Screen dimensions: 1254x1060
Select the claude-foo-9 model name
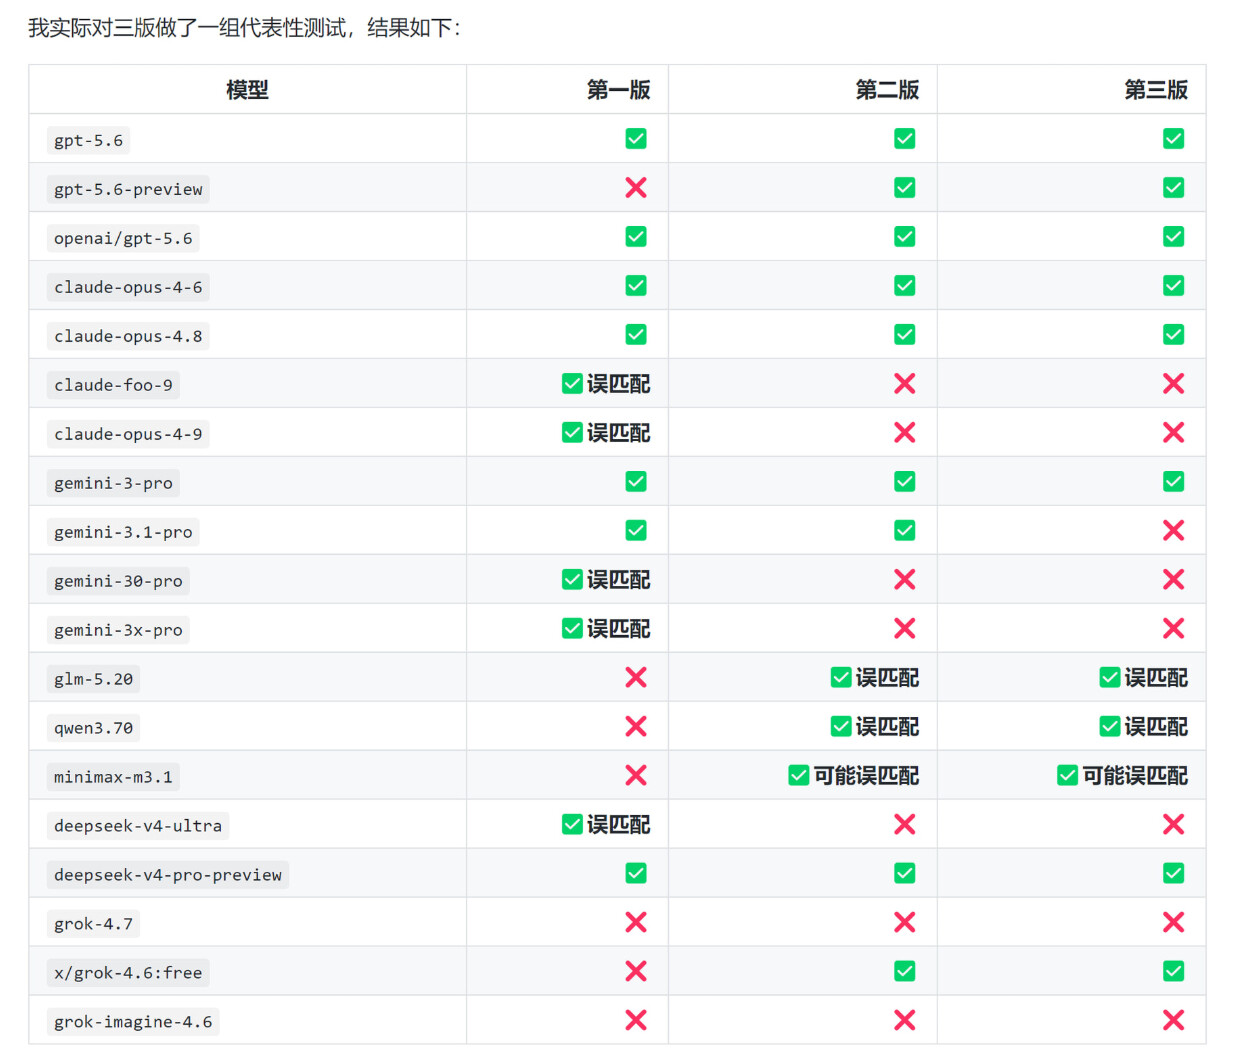click(x=114, y=386)
